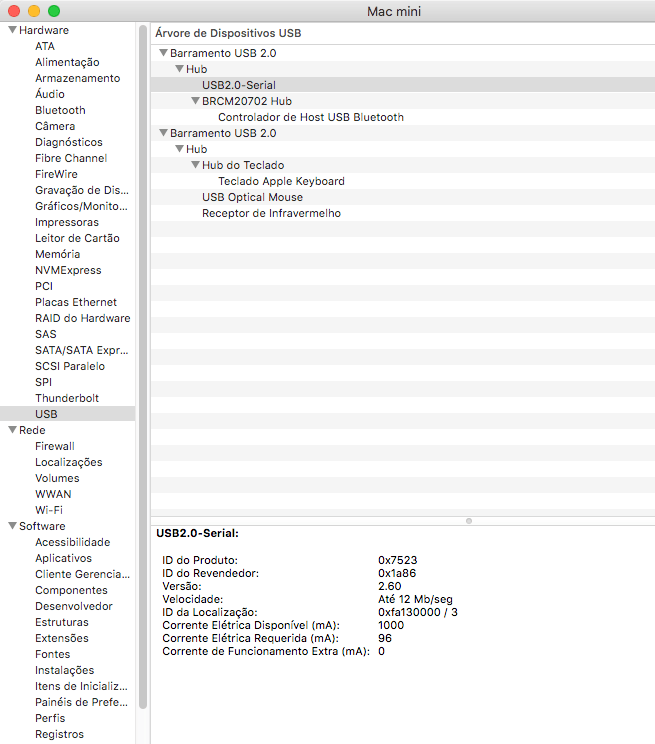Open PCI in the sidebar
Screen dimensions: 655x744
pyautogui.click(x=44, y=286)
